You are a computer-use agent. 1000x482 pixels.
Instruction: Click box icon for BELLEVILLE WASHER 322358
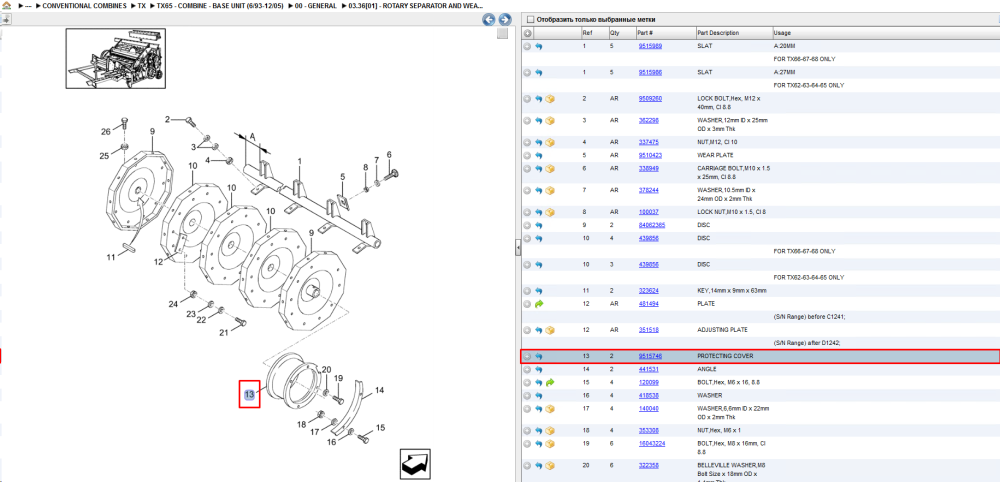tap(550, 465)
